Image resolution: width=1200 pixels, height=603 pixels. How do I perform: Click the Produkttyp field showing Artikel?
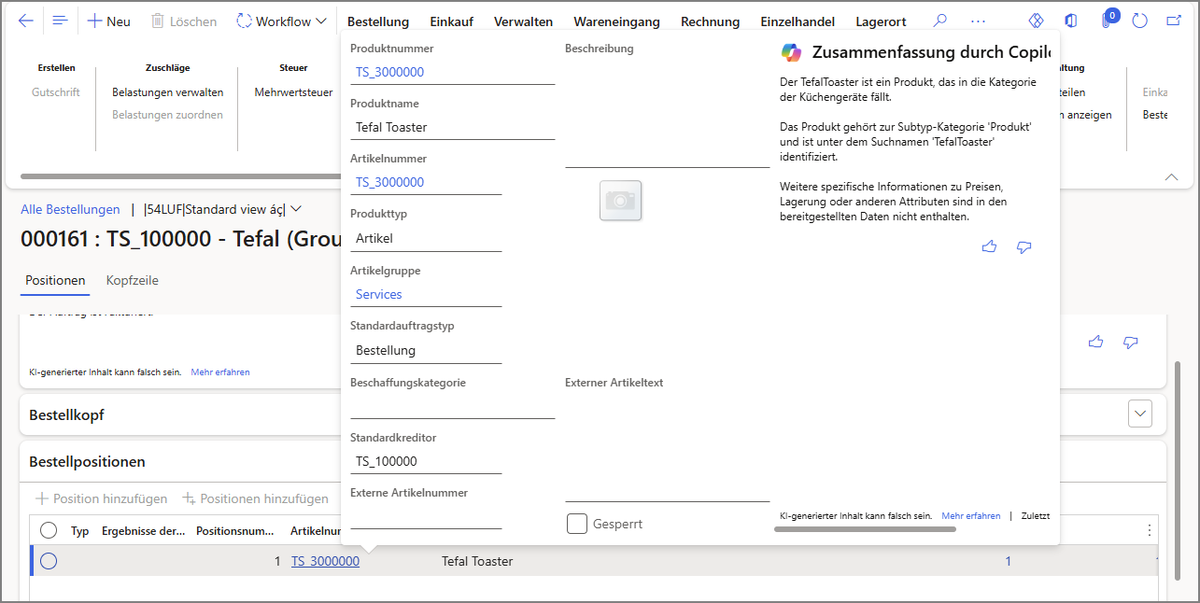click(x=426, y=238)
